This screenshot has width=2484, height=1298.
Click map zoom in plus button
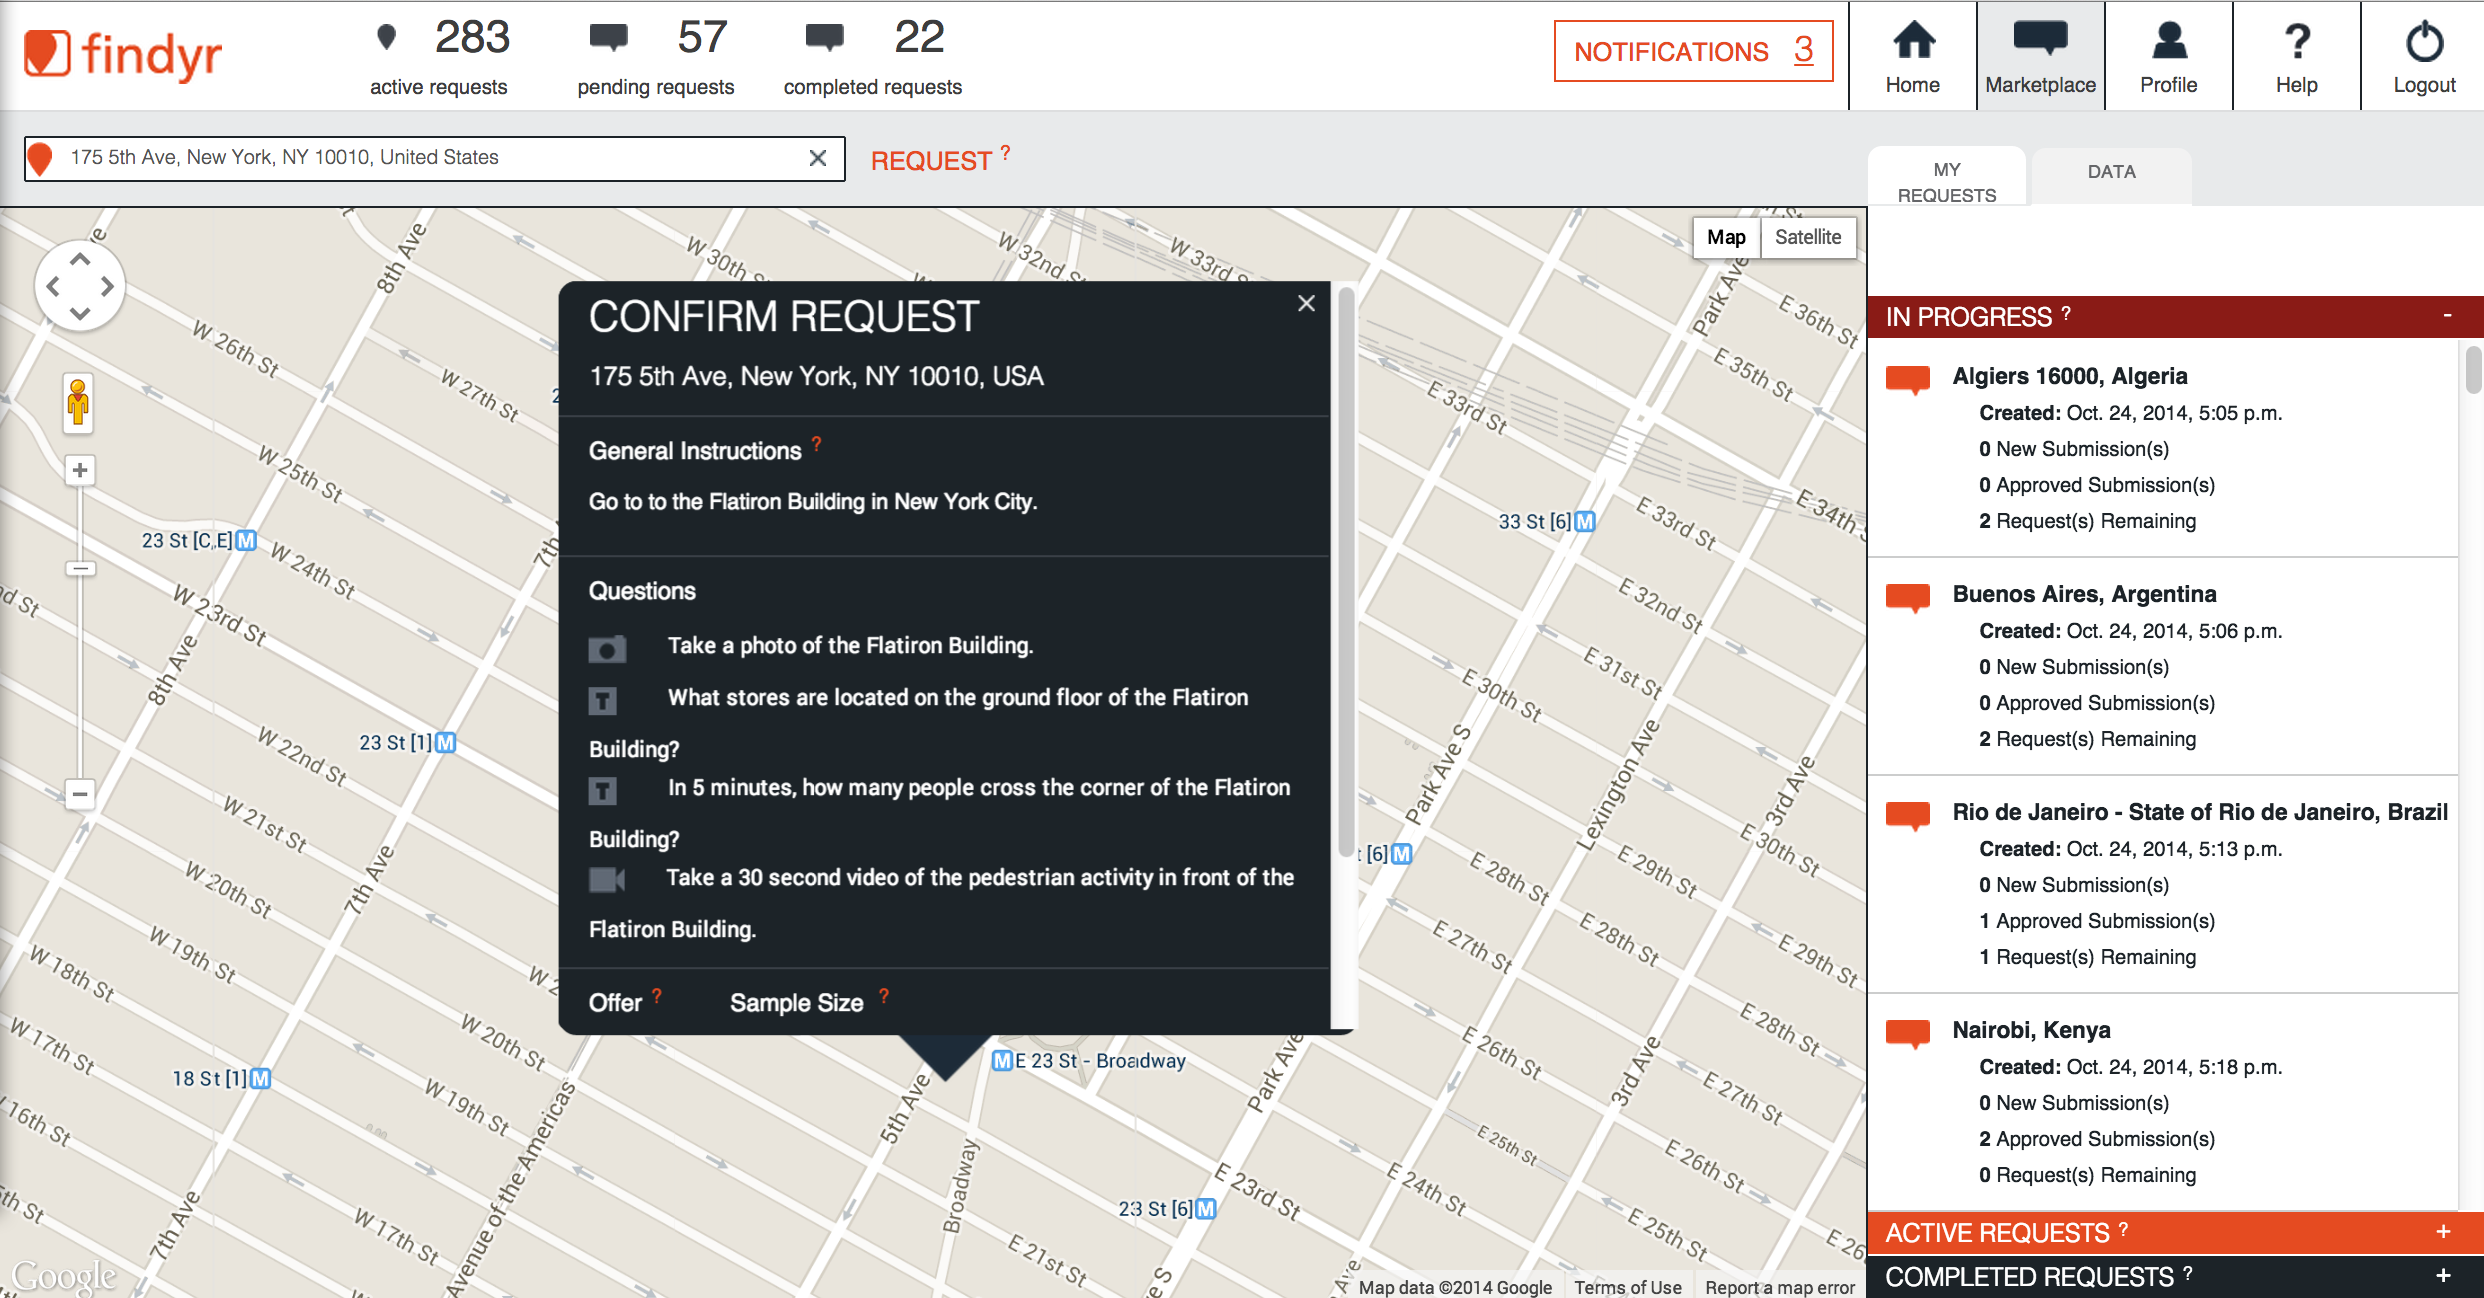click(x=80, y=471)
